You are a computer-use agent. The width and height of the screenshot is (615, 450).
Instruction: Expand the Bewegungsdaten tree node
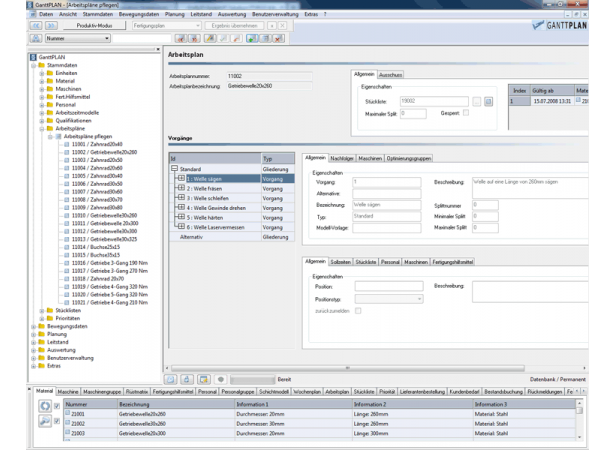click(x=34, y=326)
